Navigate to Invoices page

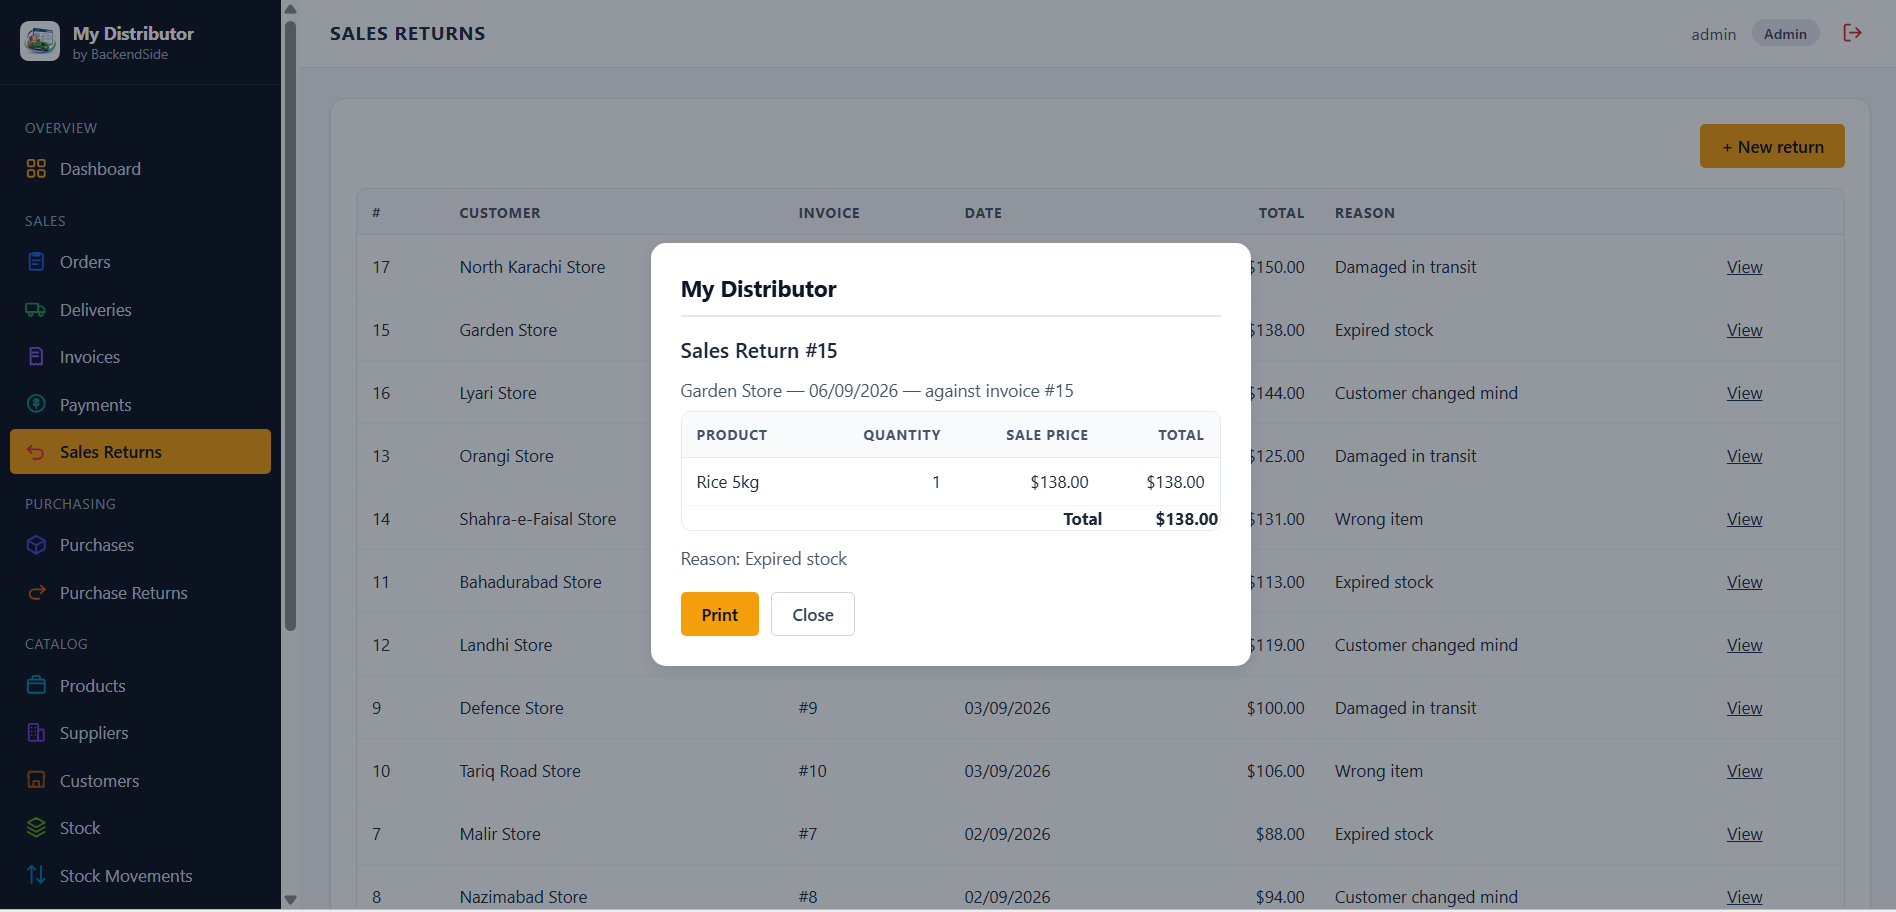(x=140, y=357)
